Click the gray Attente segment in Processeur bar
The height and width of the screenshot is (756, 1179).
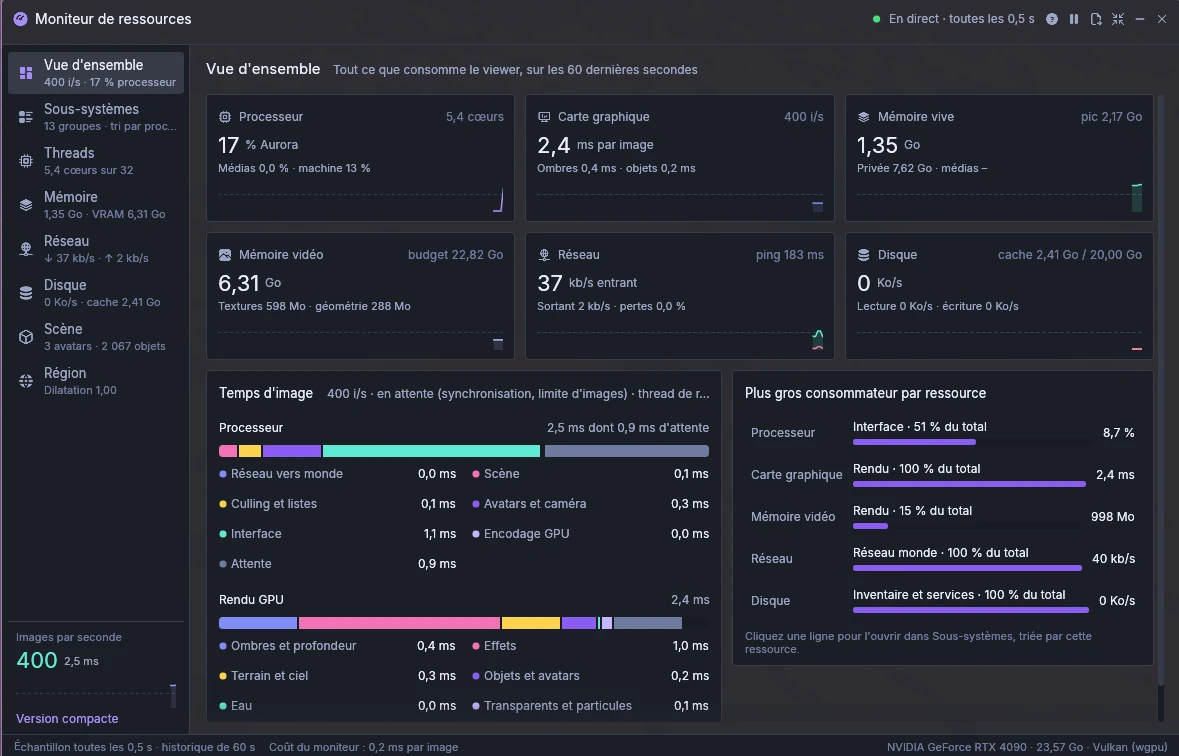tap(626, 451)
